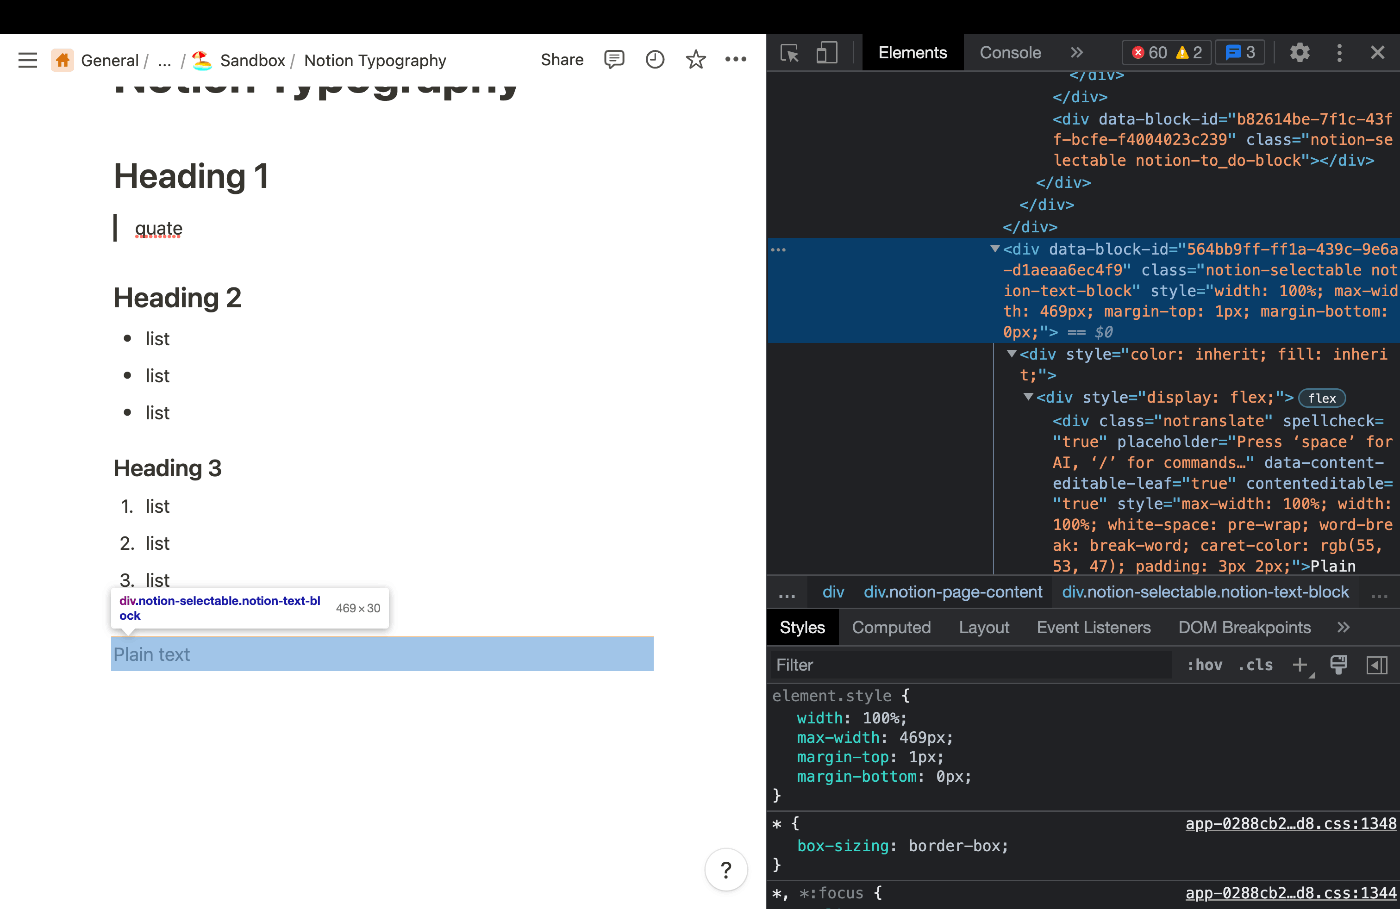Screen dimensions: 1400x909
Task: Select the div crumb in breadcrumb trail
Action: coord(833,592)
